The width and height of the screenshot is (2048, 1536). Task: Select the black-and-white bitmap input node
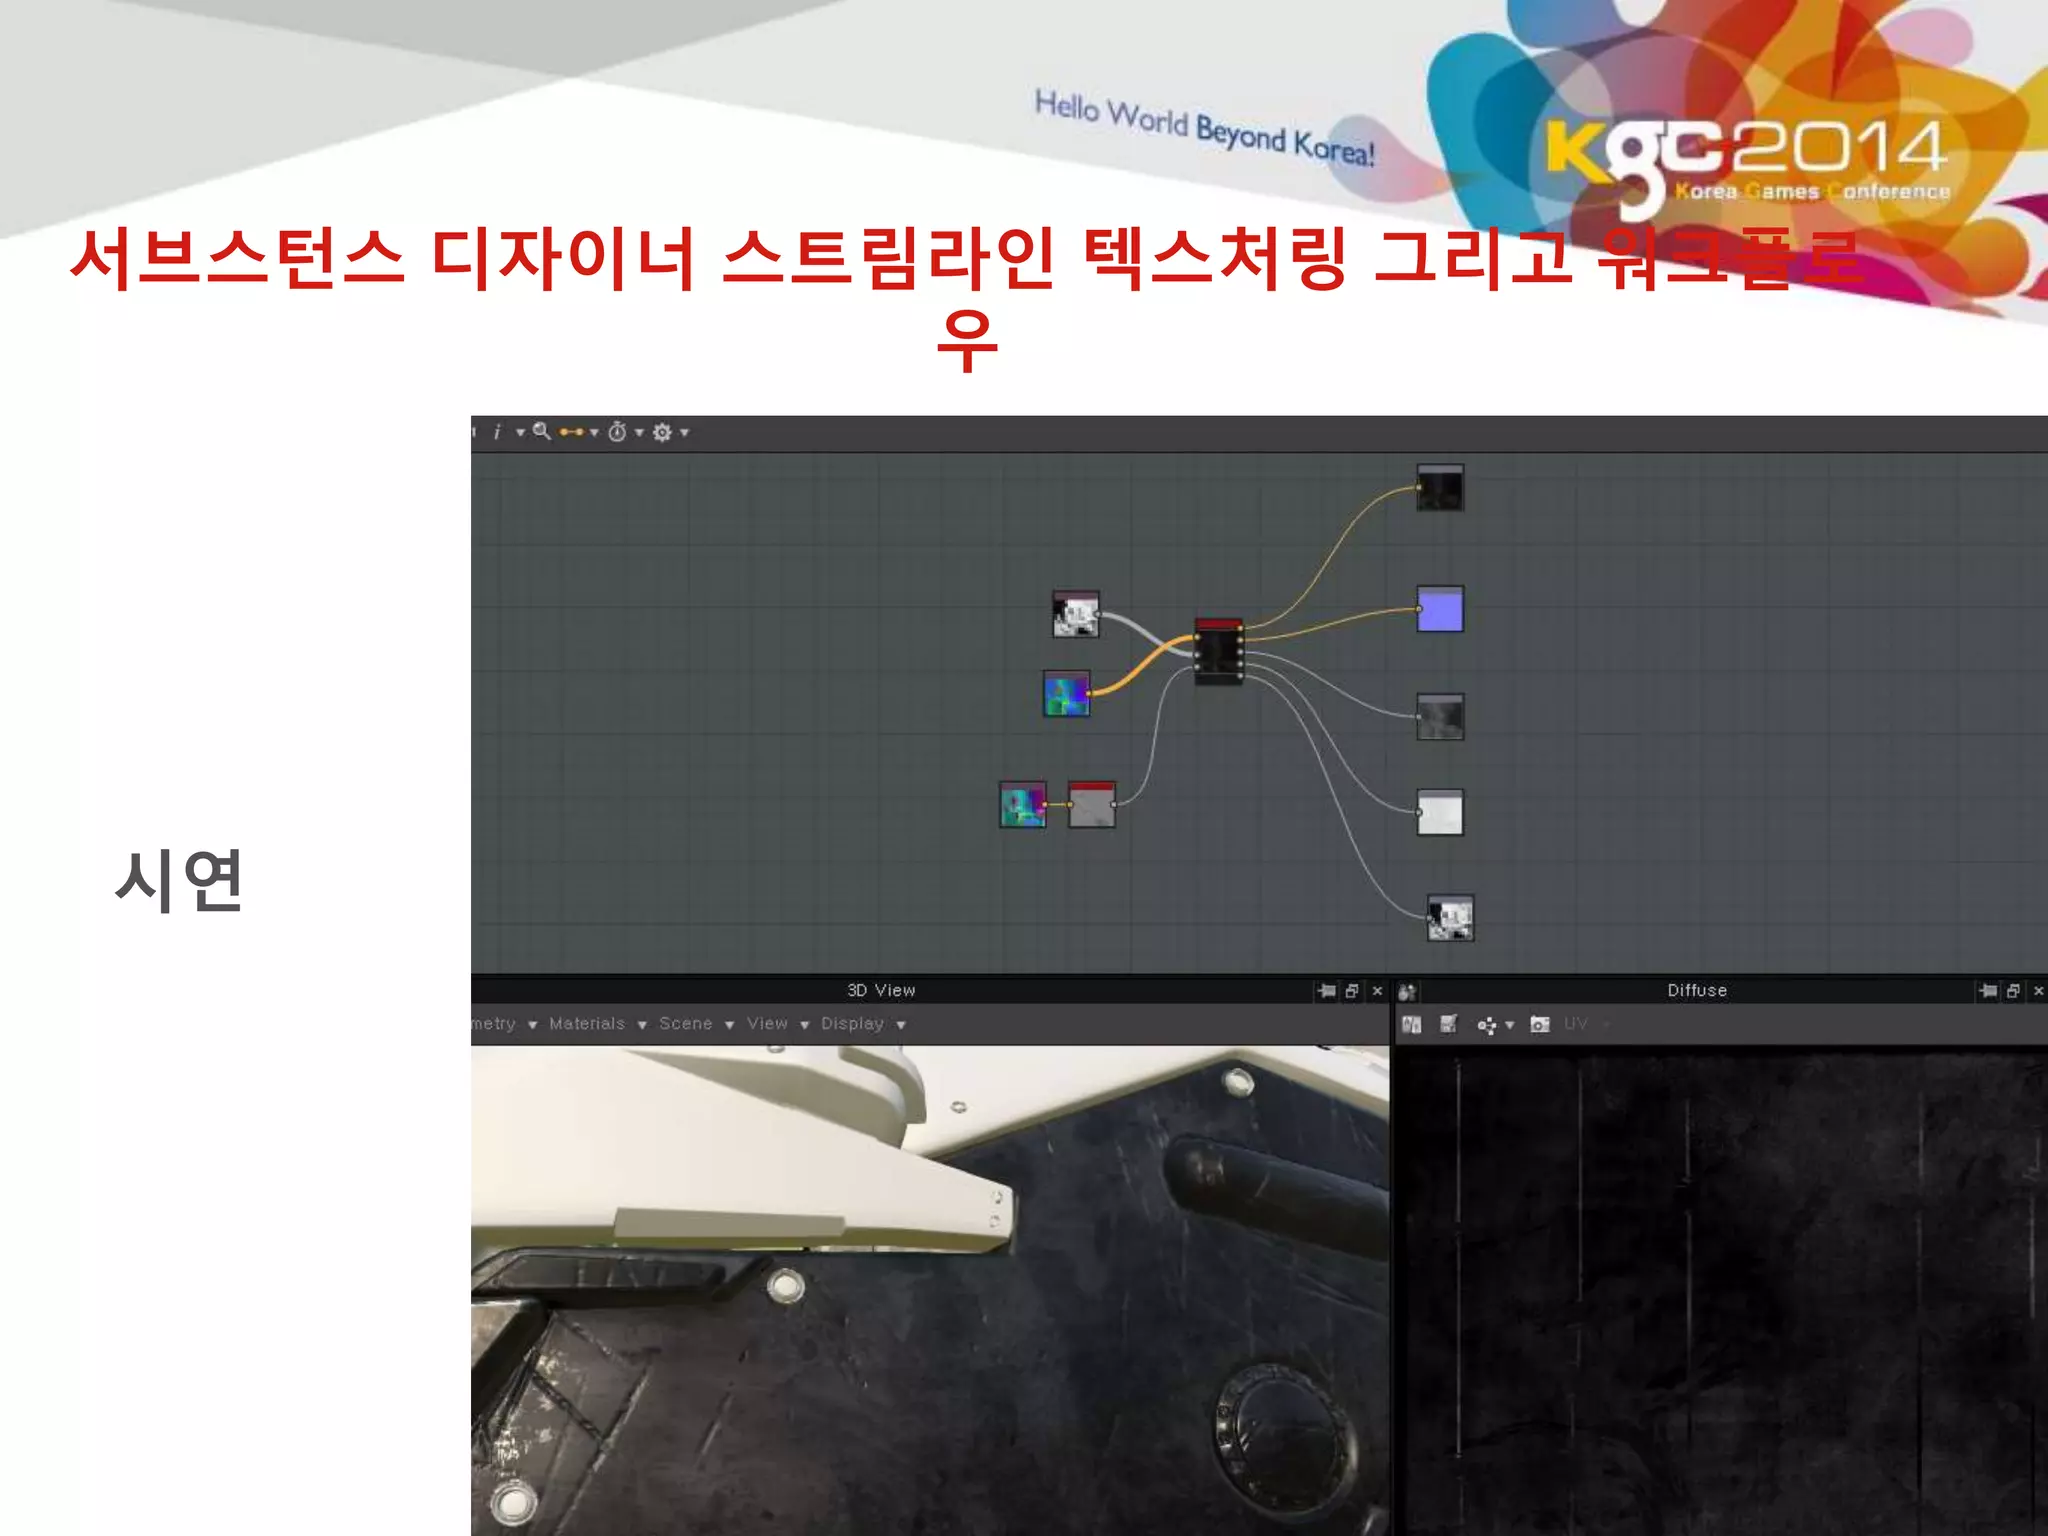1076,614
